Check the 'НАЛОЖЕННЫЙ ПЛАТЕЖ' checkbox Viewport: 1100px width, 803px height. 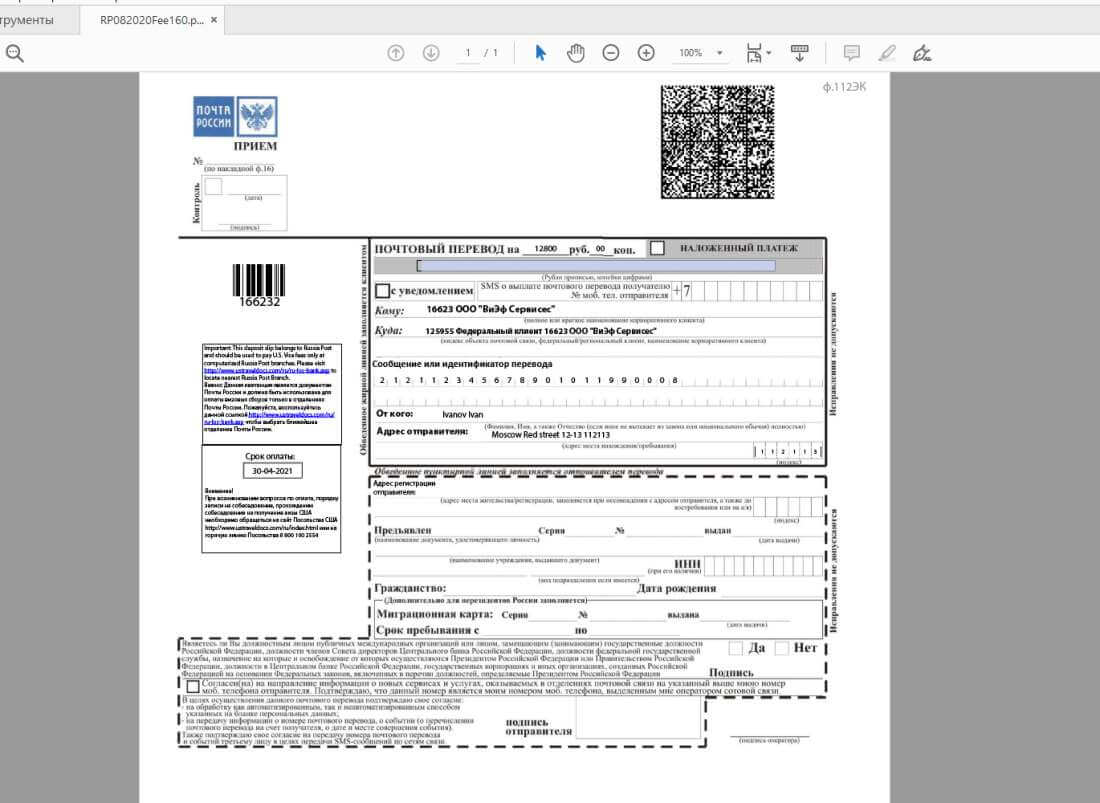[x=657, y=247]
